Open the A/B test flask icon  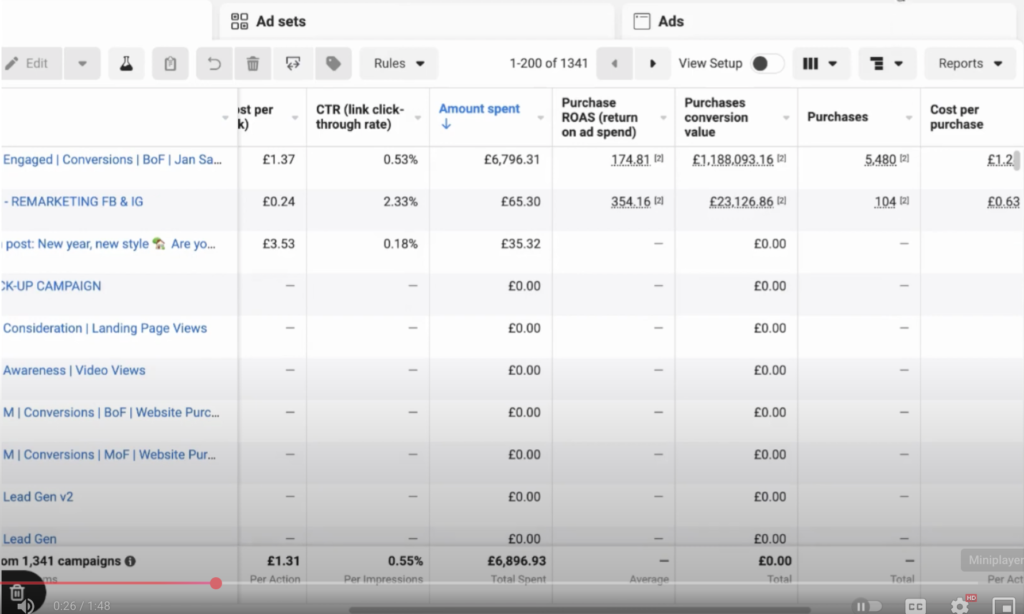(126, 63)
